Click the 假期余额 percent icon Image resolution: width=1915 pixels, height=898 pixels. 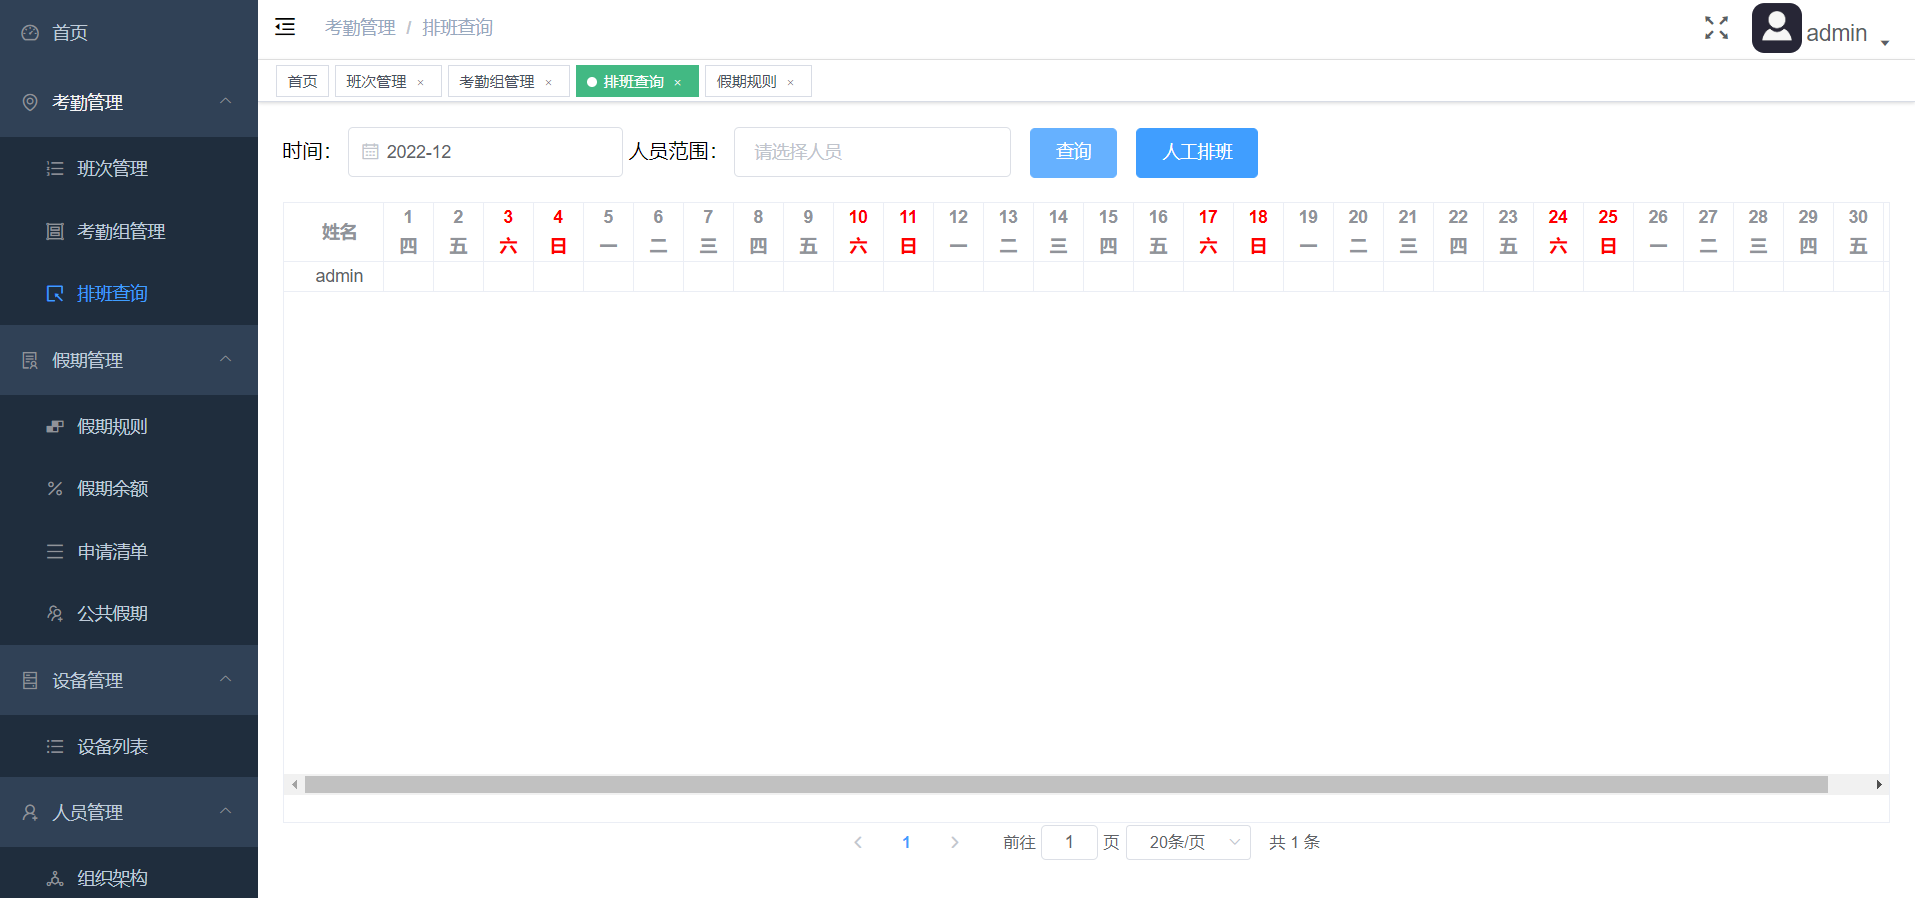(55, 488)
